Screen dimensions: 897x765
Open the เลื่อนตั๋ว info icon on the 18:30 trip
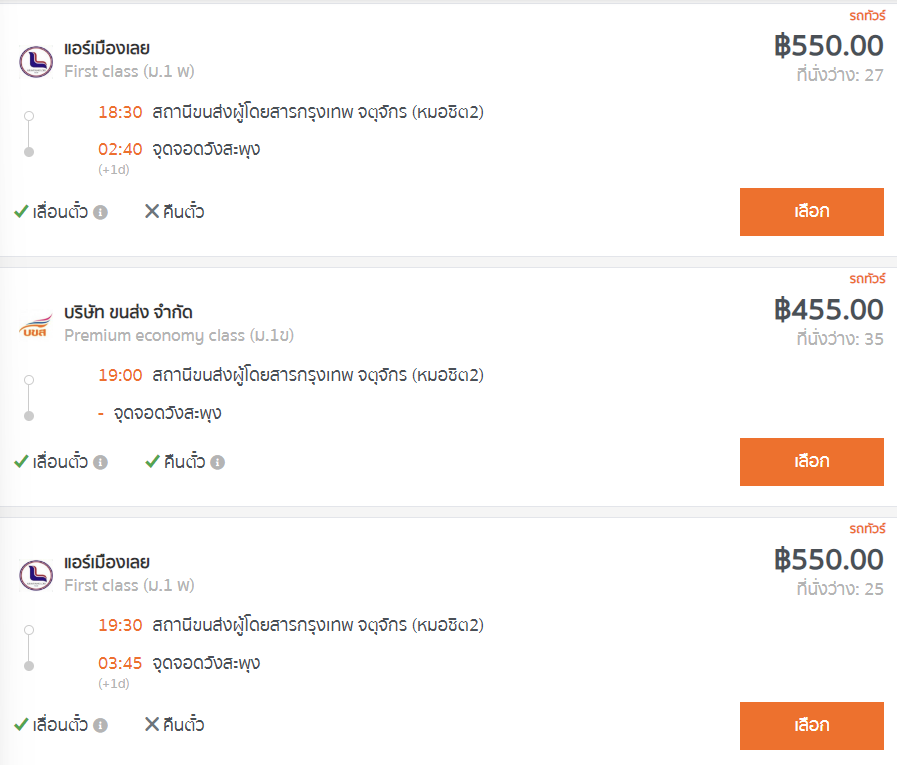(101, 212)
